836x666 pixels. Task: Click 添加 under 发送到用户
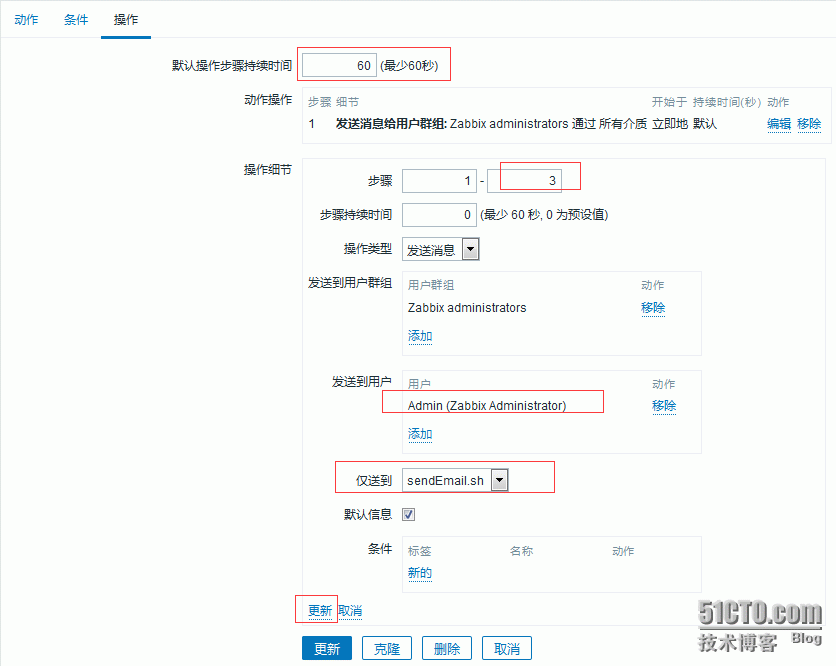(x=420, y=435)
